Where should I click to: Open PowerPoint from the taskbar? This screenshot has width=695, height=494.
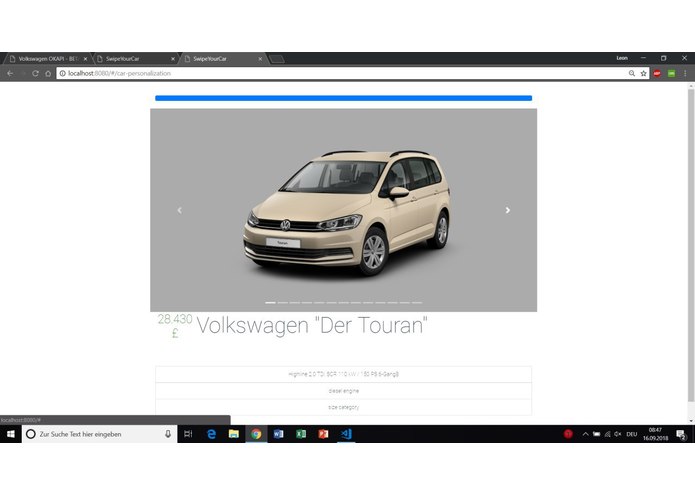[323, 434]
